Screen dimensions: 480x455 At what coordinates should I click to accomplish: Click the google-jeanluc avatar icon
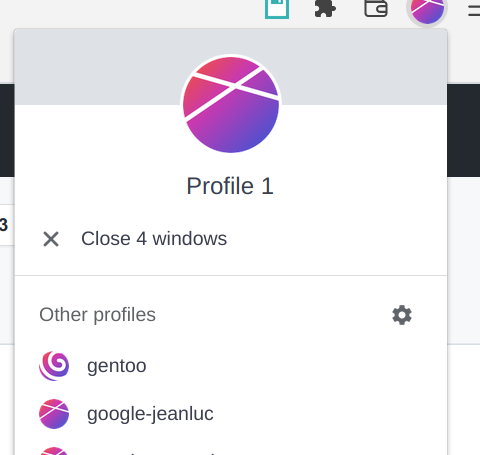tap(54, 414)
